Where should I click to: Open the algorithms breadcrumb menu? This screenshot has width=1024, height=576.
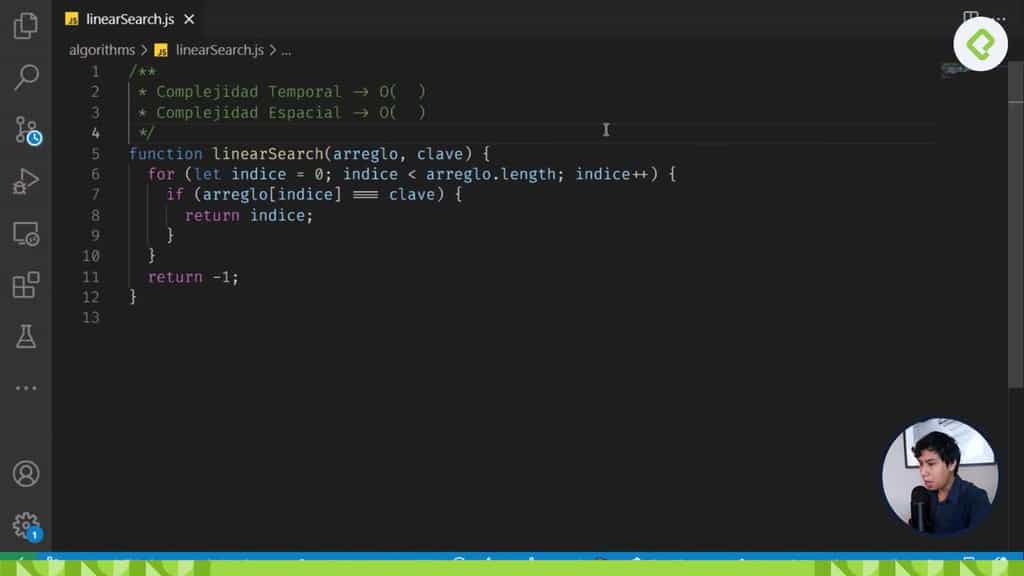point(101,49)
